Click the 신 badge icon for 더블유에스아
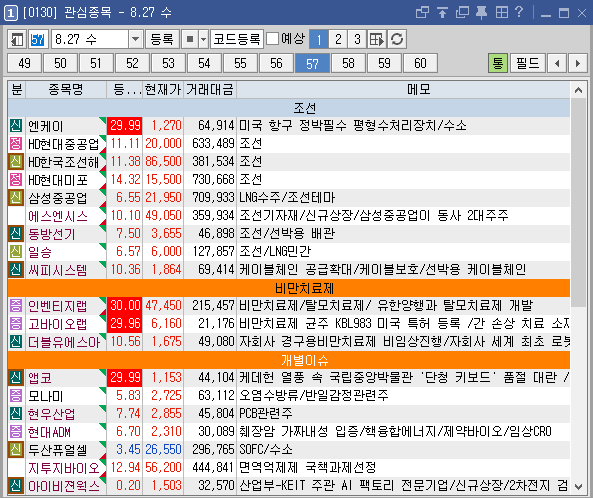Viewport: 593px width, 498px height. [16, 341]
